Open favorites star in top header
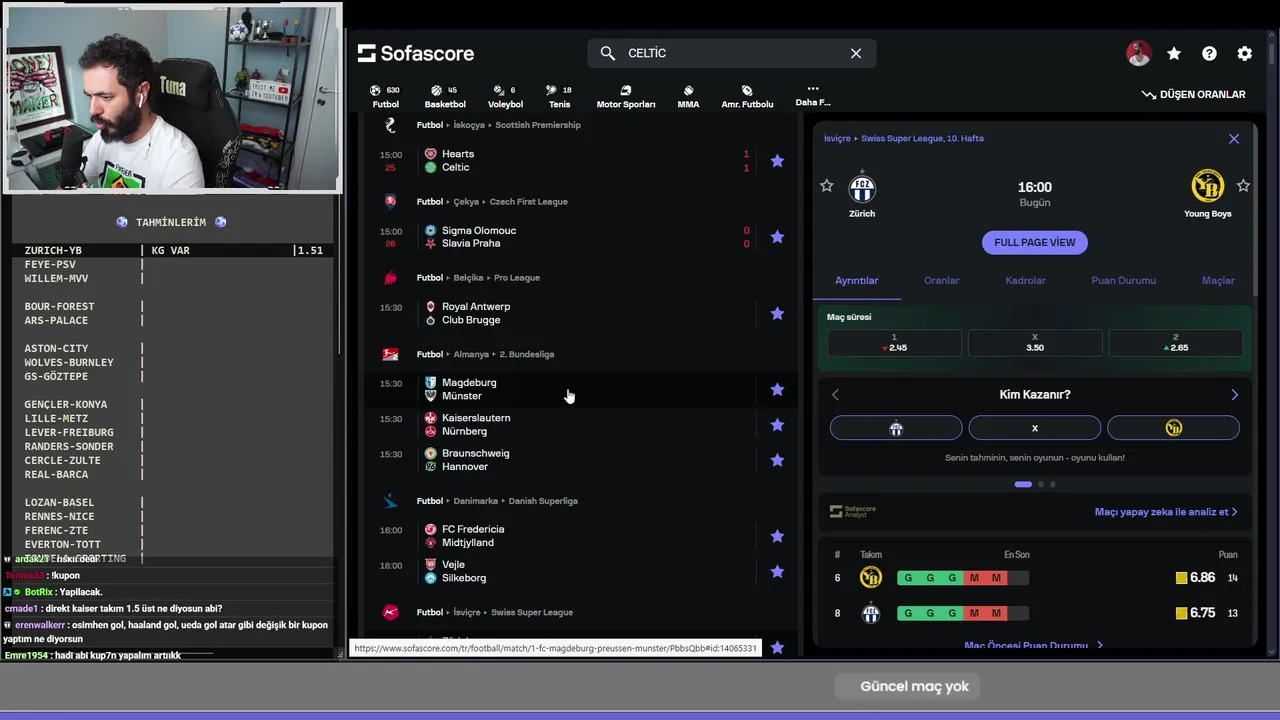Viewport: 1280px width, 720px height. [1174, 54]
